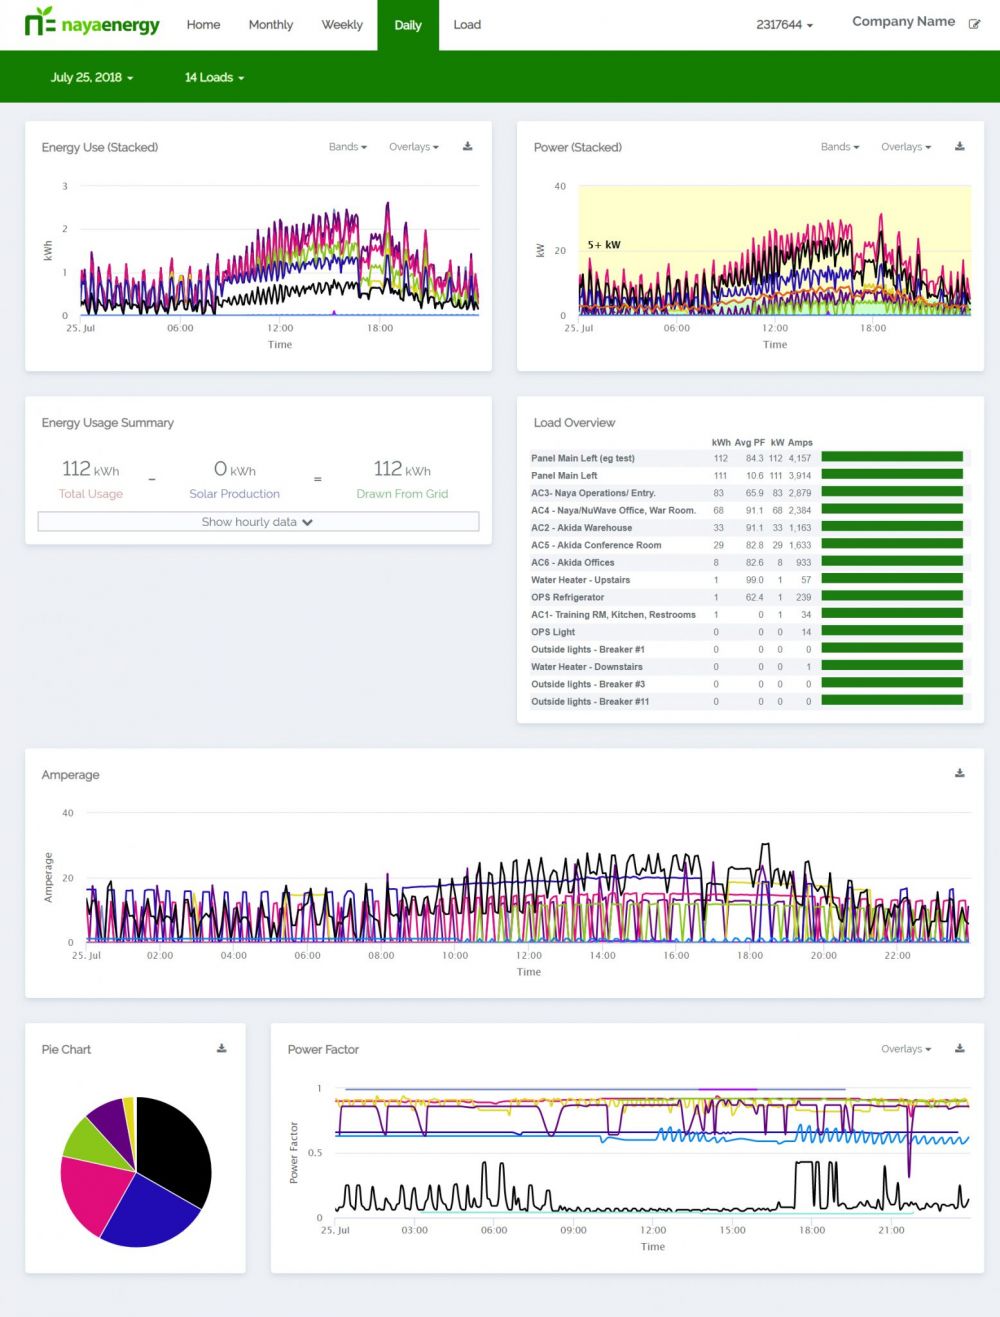Download the Amperage chart
1000x1317 pixels.
(958, 772)
